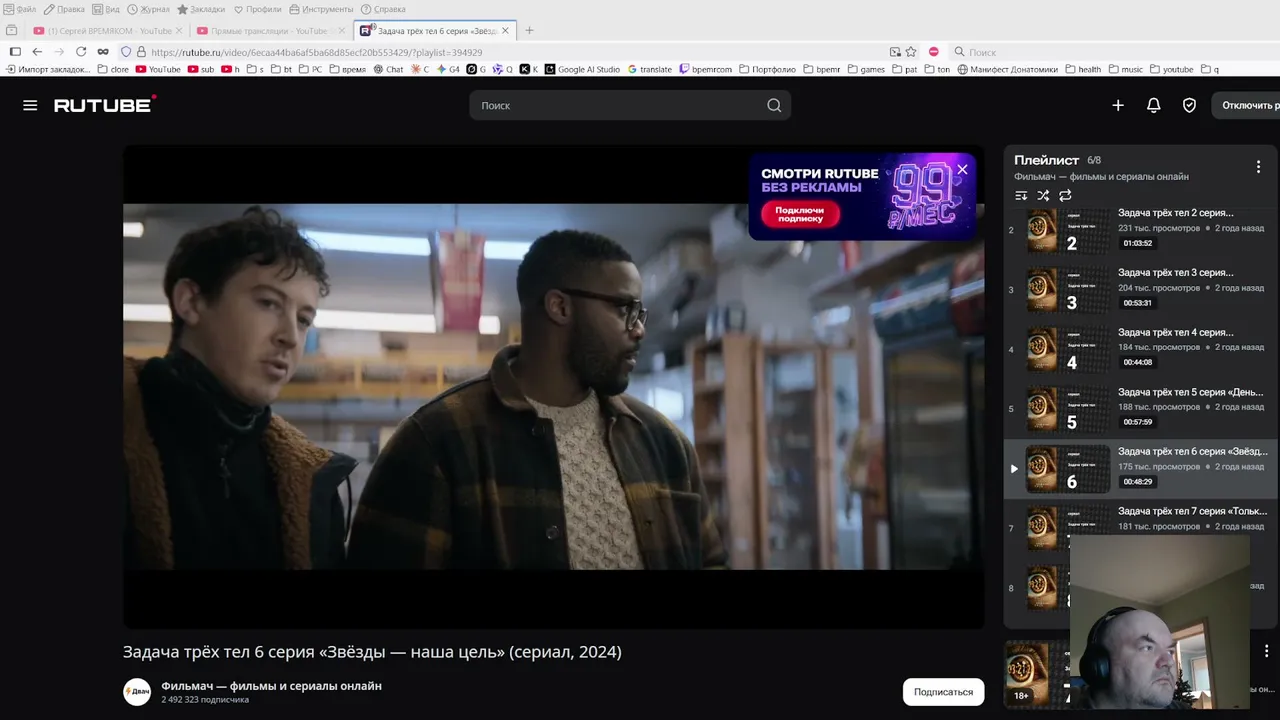1280x720 pixels.
Task: Click the tracking protection shield in address bar
Action: (126, 52)
